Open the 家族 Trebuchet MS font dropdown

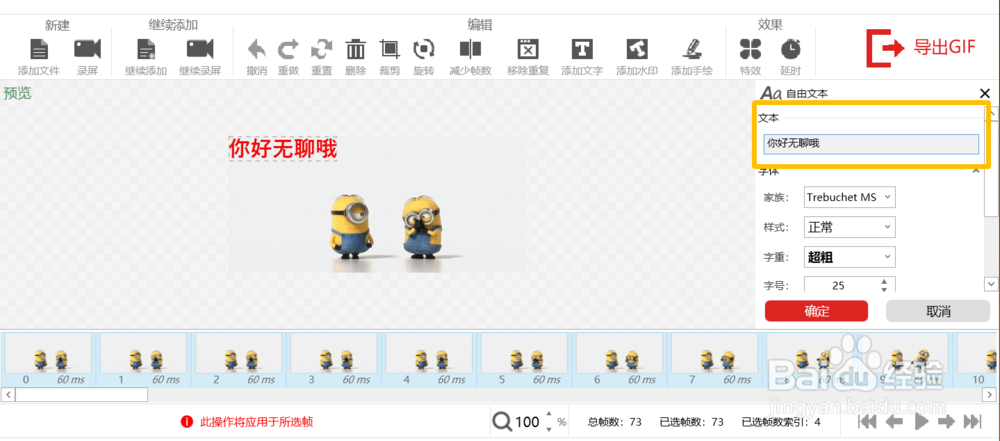tap(849, 197)
